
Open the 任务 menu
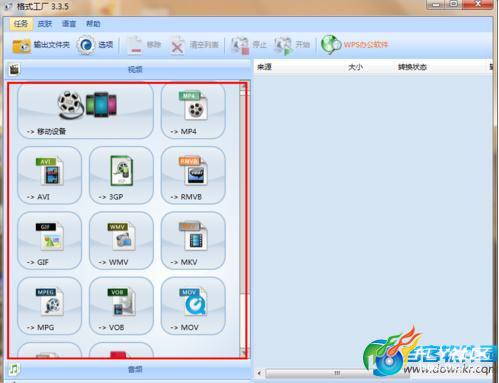coord(21,24)
